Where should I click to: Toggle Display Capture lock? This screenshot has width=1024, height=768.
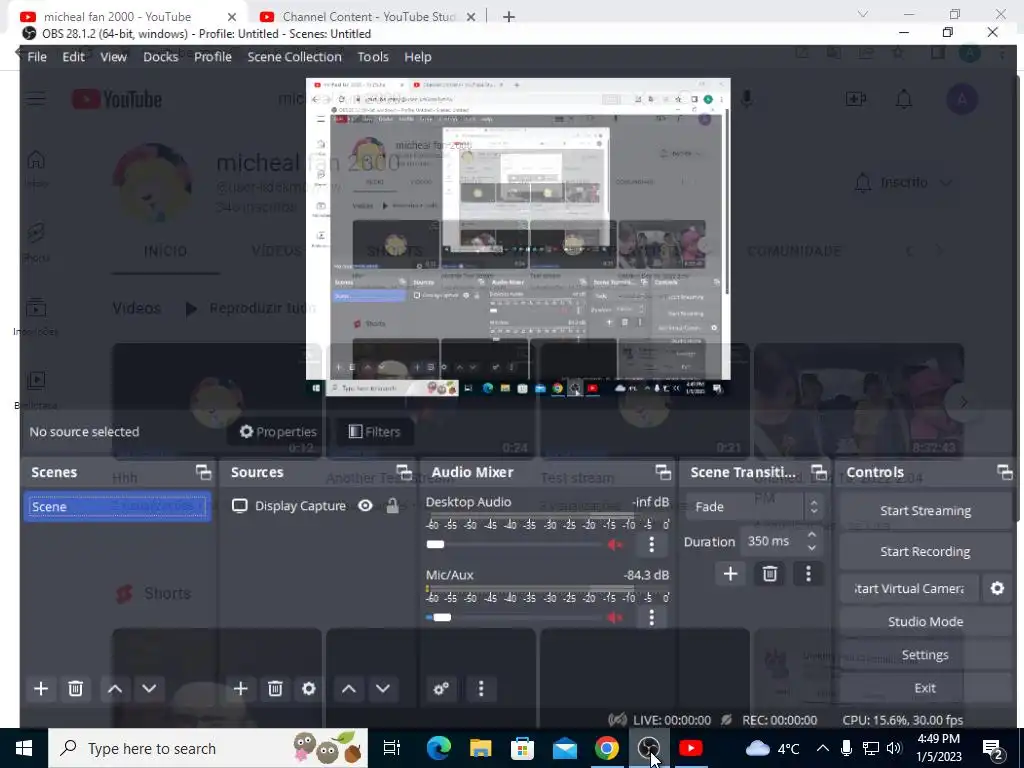tap(392, 506)
